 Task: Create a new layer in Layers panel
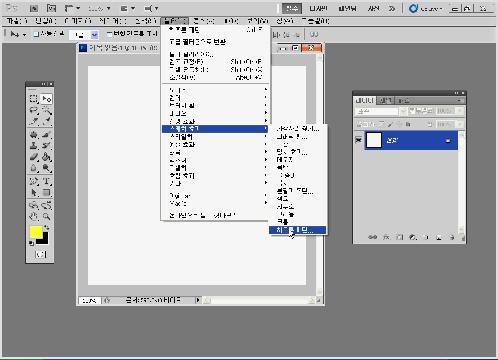point(439,237)
